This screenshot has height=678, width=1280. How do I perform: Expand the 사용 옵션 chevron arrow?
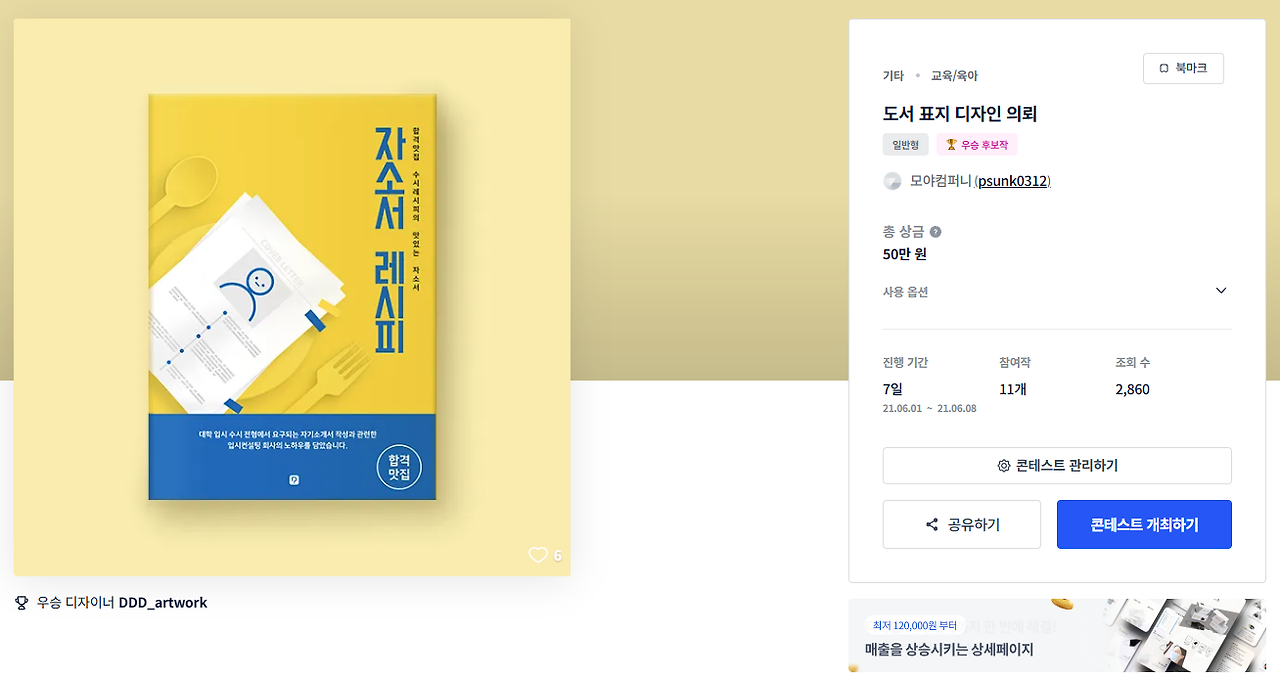click(x=1221, y=291)
